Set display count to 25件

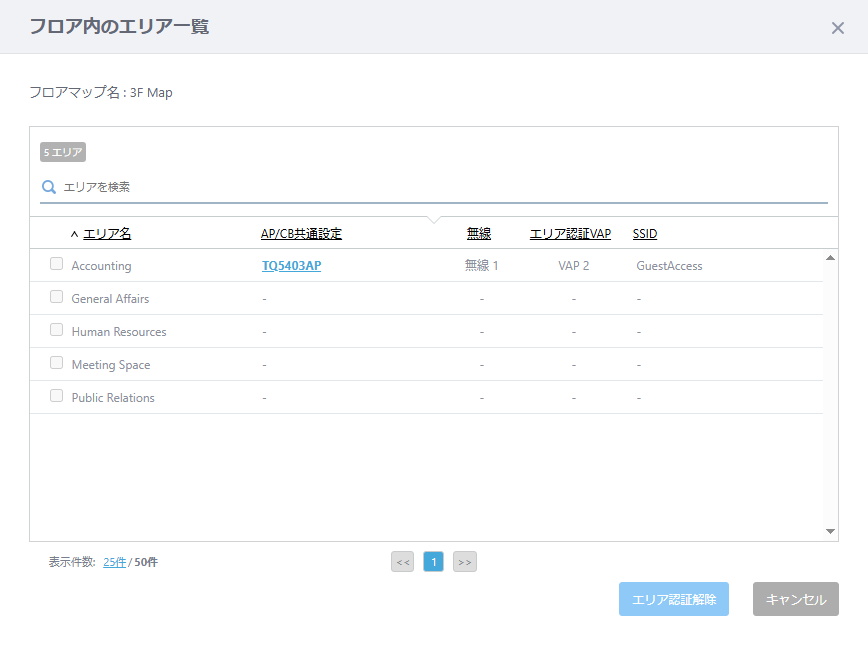(115, 562)
